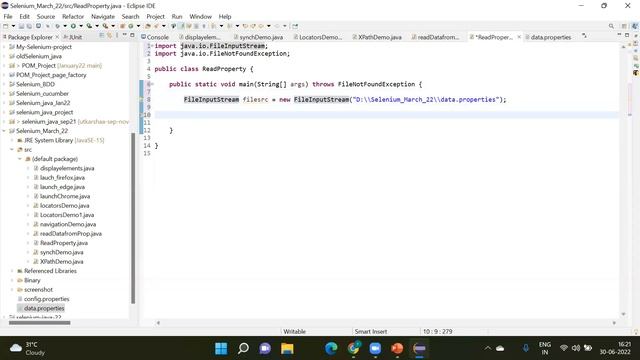This screenshot has width=640, height=360.
Task: Show hidden system tray icons
Action: (487, 348)
